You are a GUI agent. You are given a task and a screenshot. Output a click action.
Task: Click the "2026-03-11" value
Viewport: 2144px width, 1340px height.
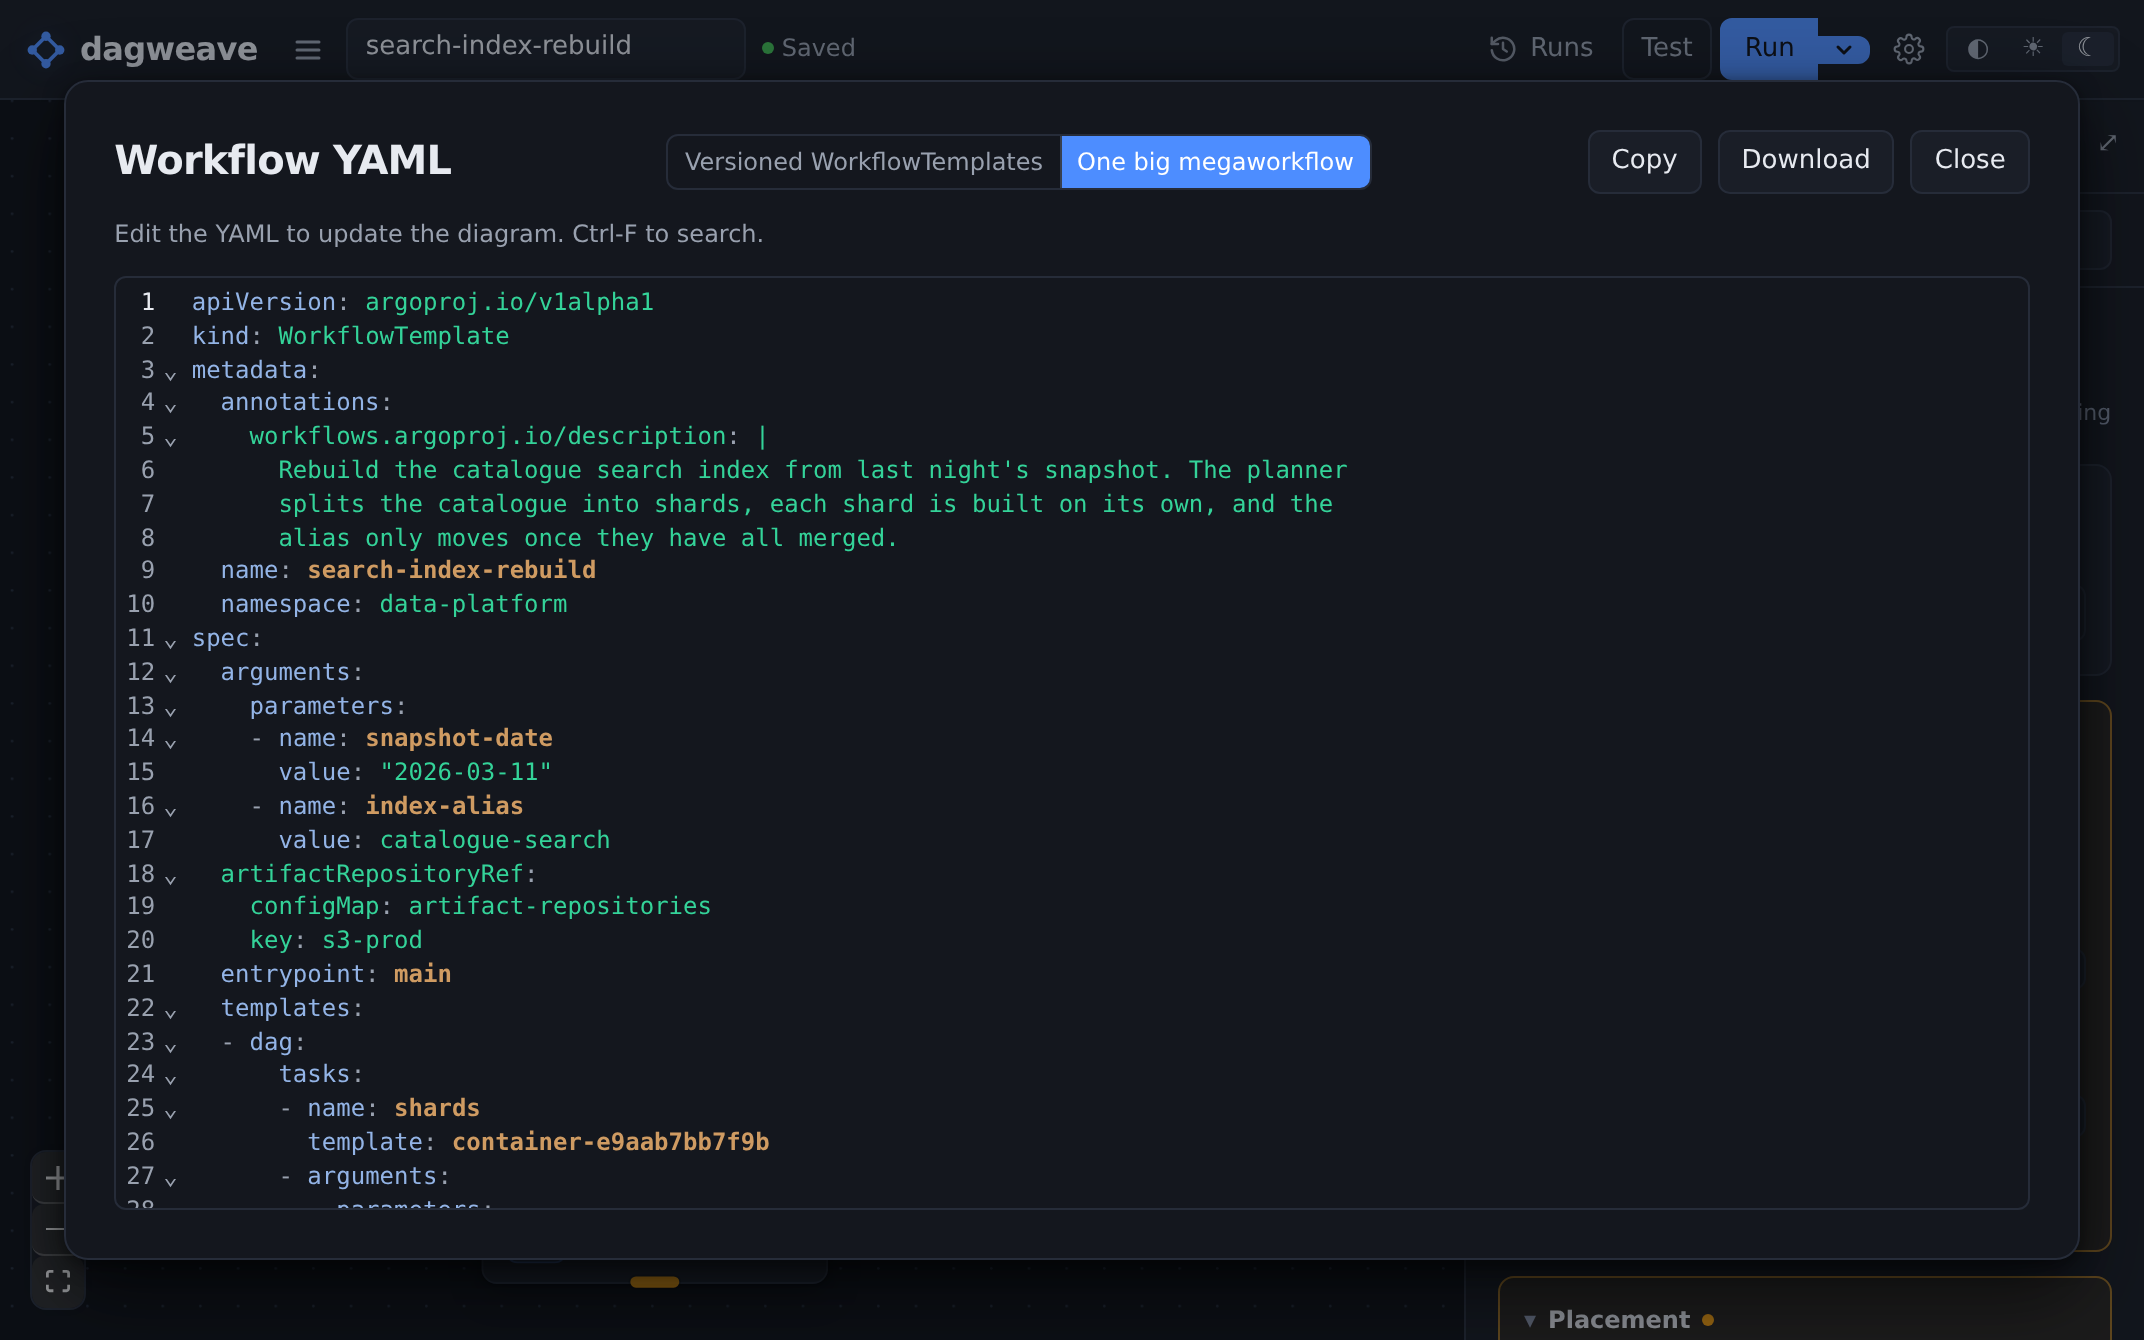click(466, 772)
